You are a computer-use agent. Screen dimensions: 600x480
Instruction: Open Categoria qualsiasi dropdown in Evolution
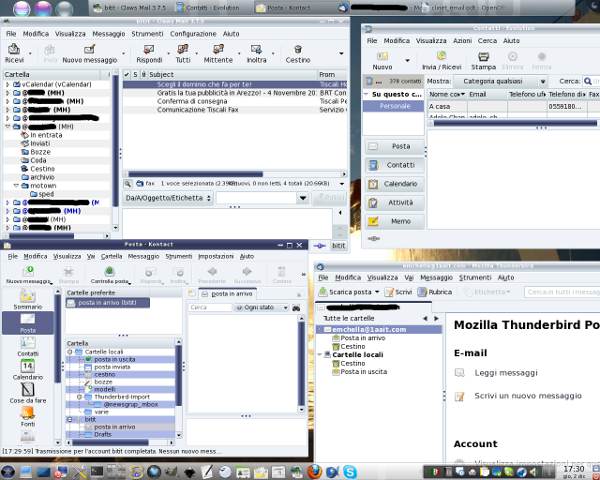click(500, 81)
